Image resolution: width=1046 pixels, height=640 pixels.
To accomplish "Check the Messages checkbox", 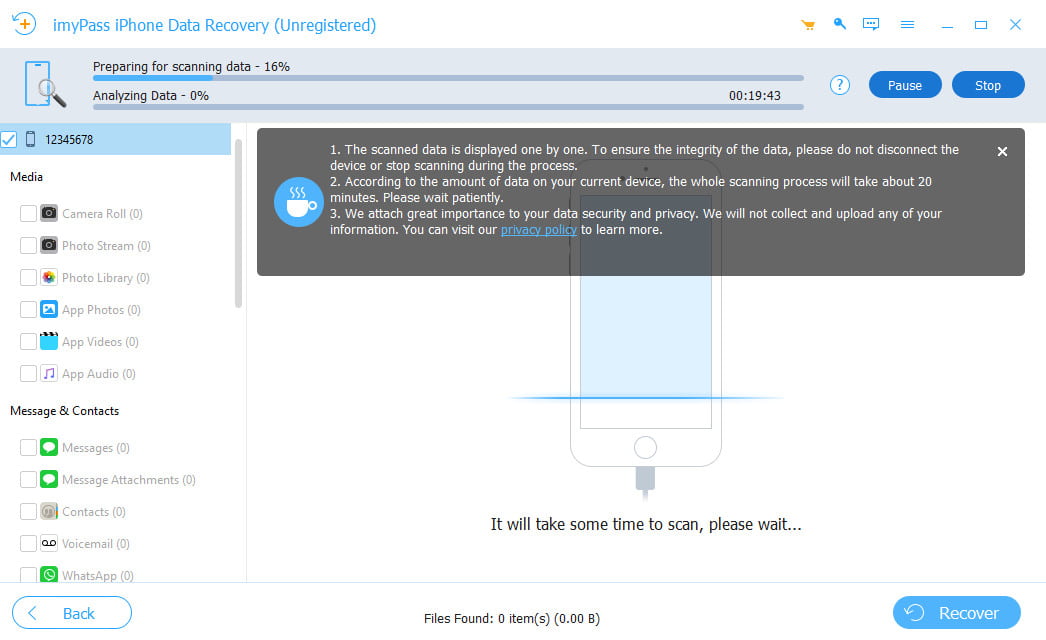I will [28, 448].
